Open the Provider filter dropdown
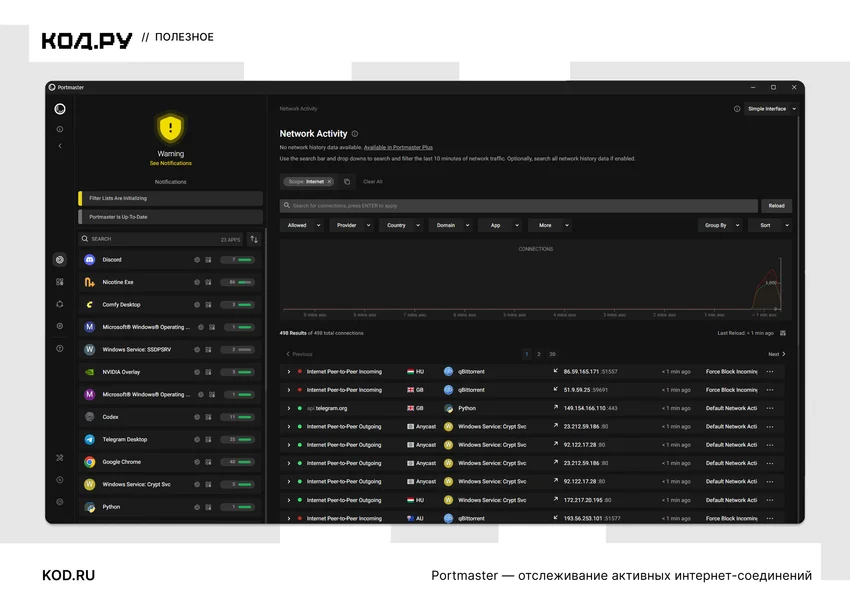Screen dimensions: 850x605 [351, 226]
